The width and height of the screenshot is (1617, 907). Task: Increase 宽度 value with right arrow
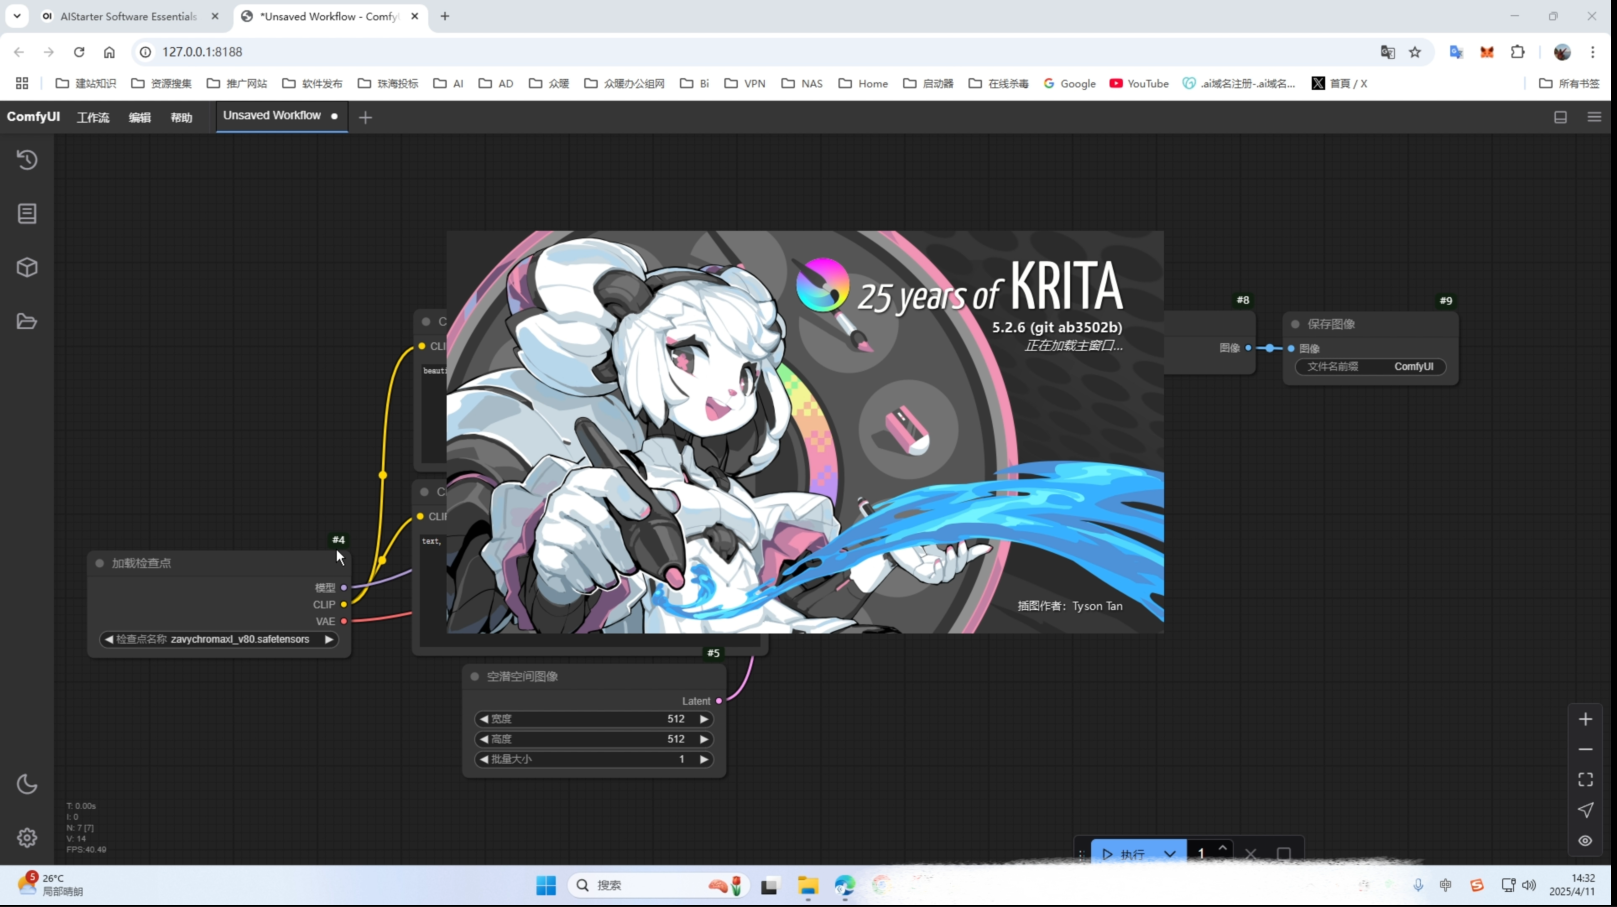(703, 719)
